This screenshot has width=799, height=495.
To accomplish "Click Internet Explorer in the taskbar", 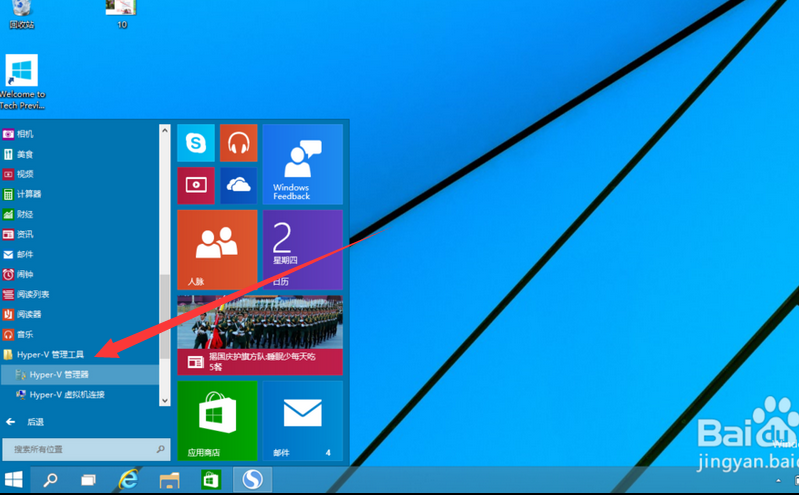I will click(128, 480).
